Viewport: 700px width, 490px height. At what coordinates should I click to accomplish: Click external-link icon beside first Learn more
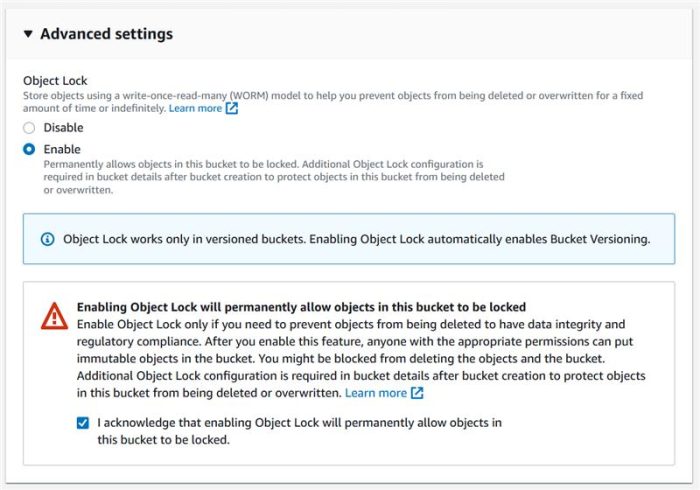232,108
